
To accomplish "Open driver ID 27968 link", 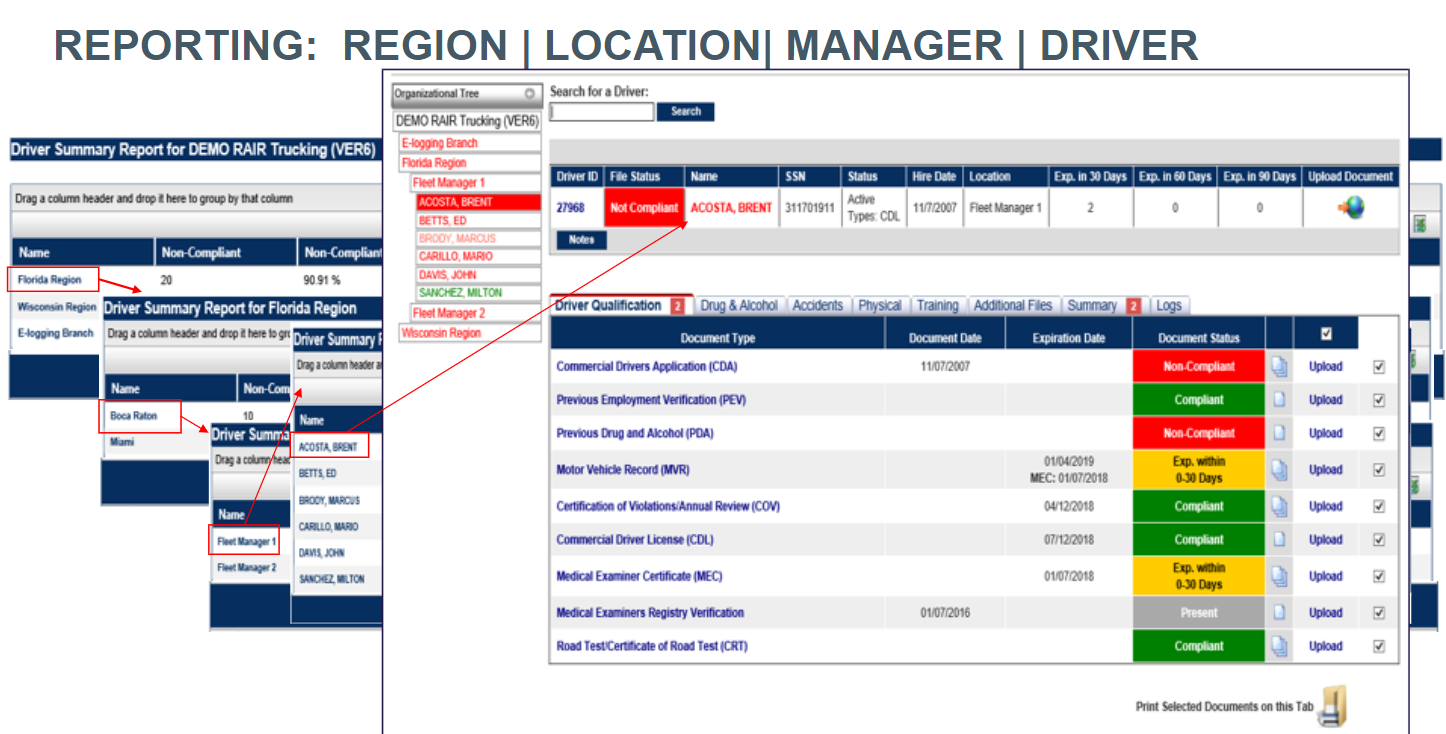I will coord(571,208).
